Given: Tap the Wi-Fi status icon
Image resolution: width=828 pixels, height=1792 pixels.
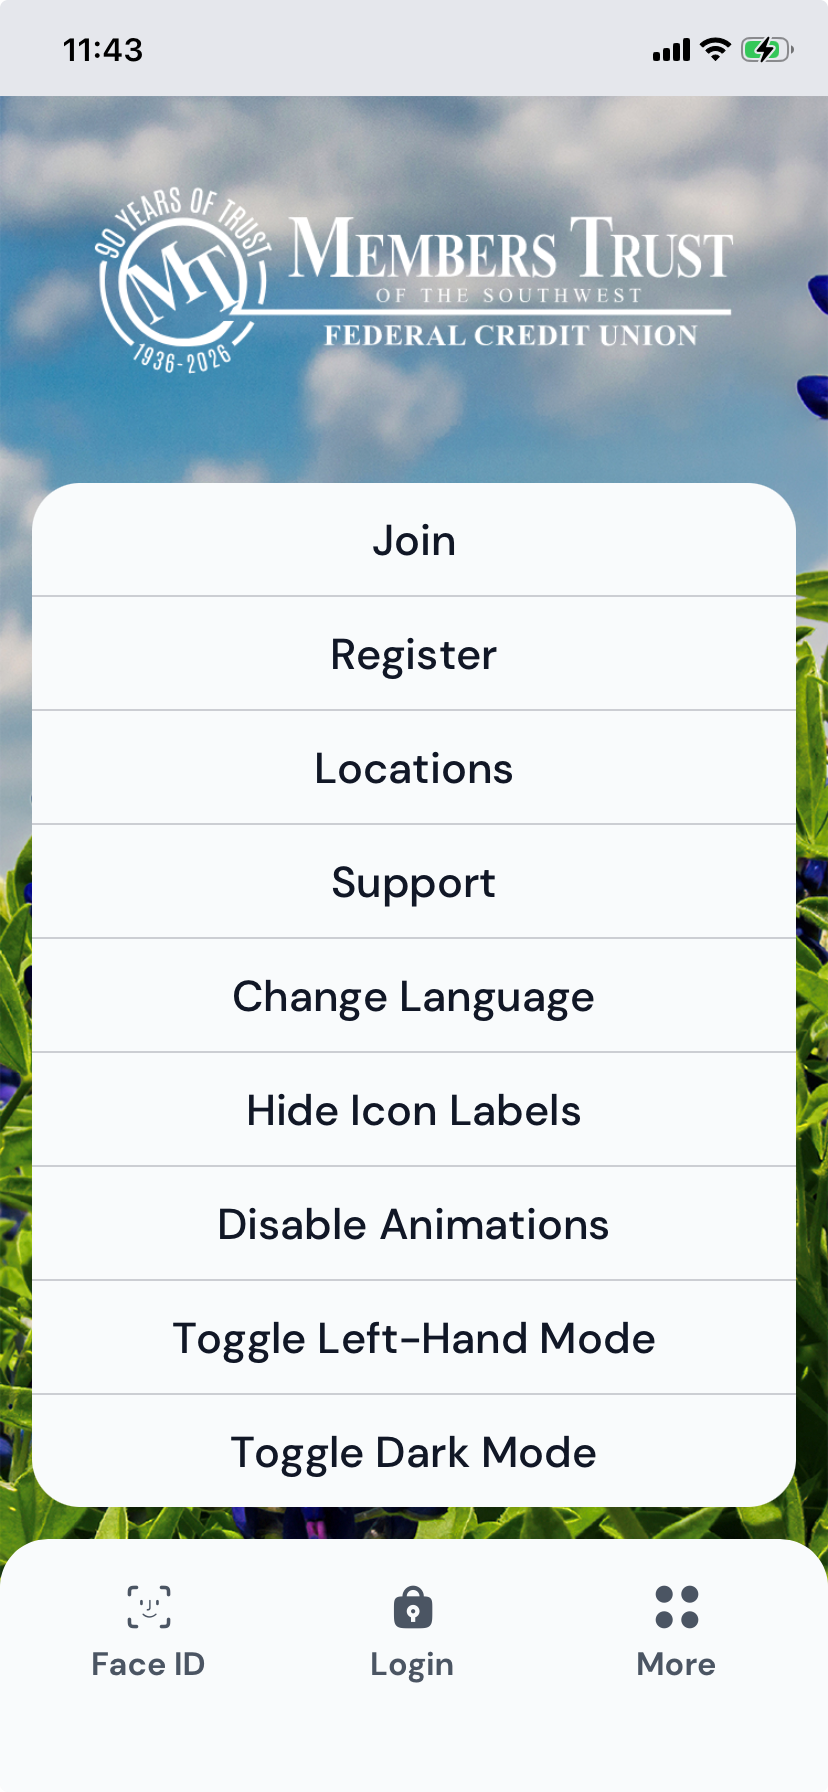Looking at the screenshot, I should click(x=715, y=49).
